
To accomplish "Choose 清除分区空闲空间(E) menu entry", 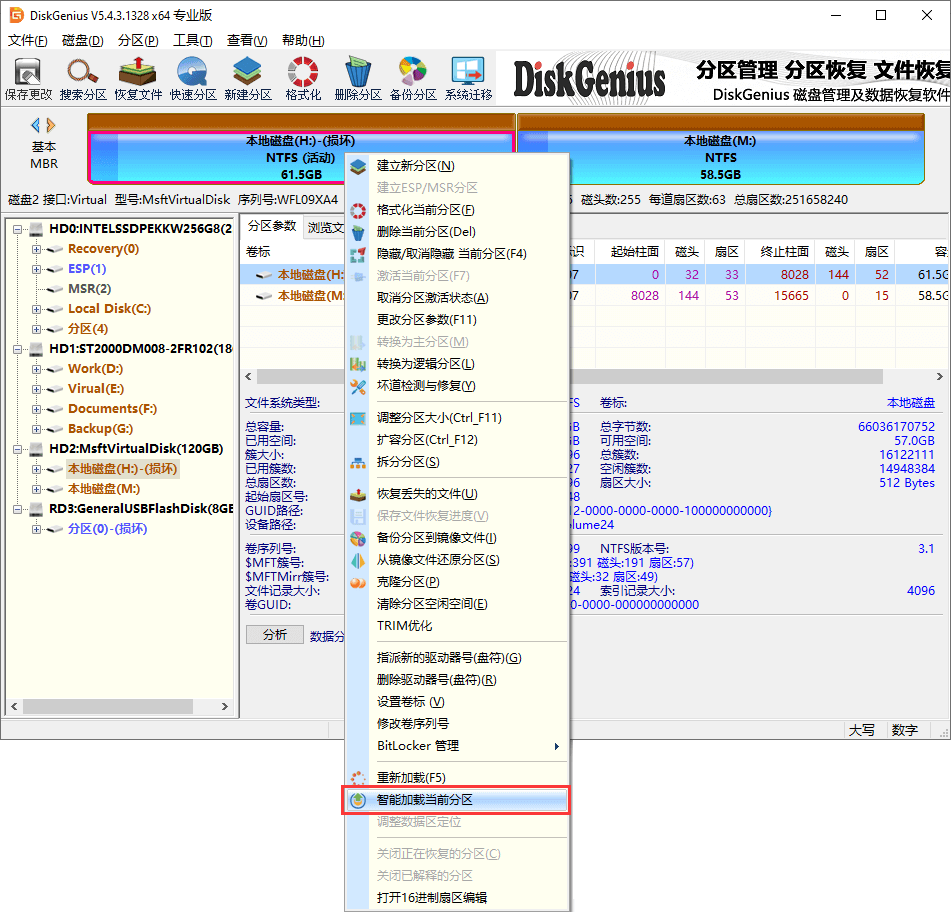I will pos(456,604).
